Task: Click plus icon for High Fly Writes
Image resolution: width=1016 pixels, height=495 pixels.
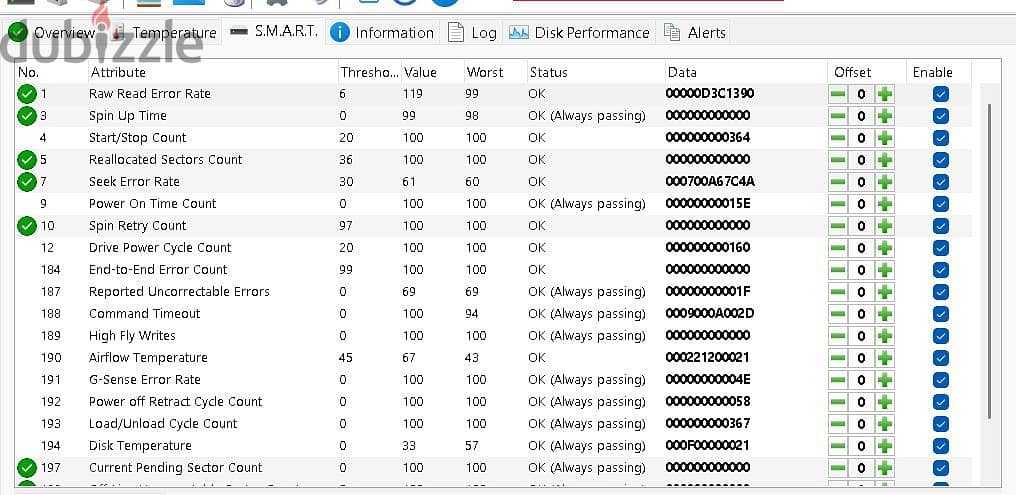Action: point(884,336)
